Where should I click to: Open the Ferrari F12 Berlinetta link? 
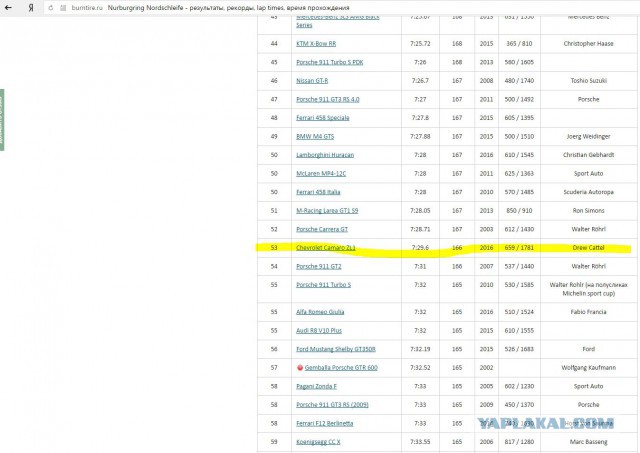pyautogui.click(x=324, y=424)
